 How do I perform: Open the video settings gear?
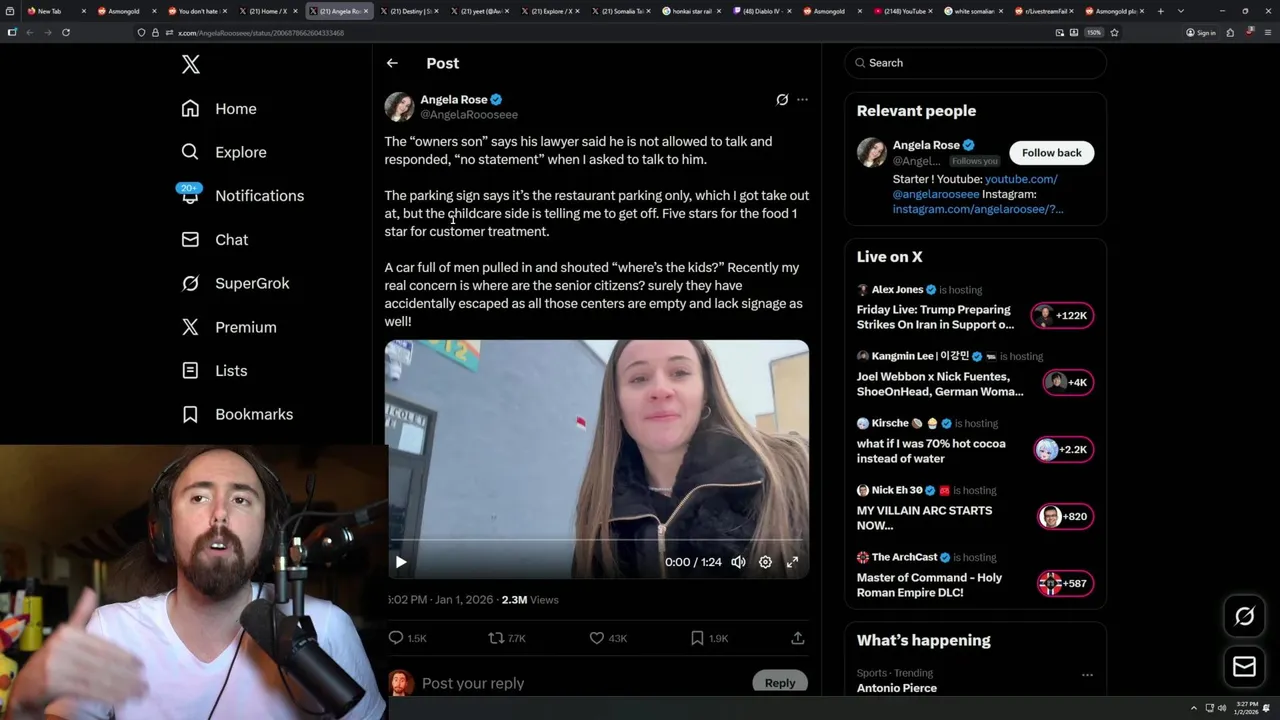(765, 562)
